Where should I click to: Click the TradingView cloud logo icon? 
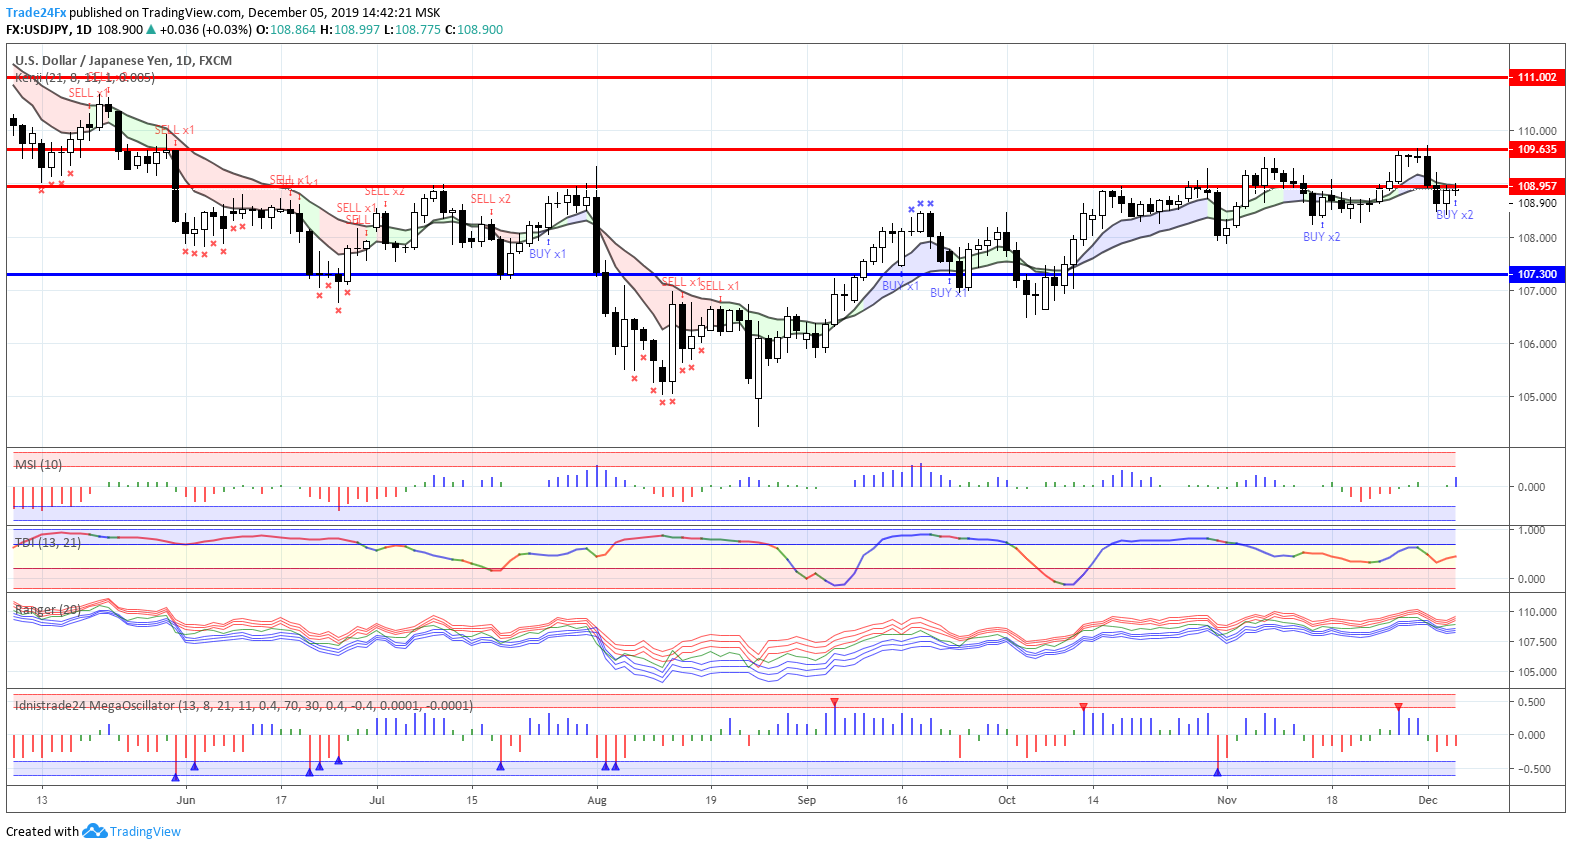click(x=94, y=831)
